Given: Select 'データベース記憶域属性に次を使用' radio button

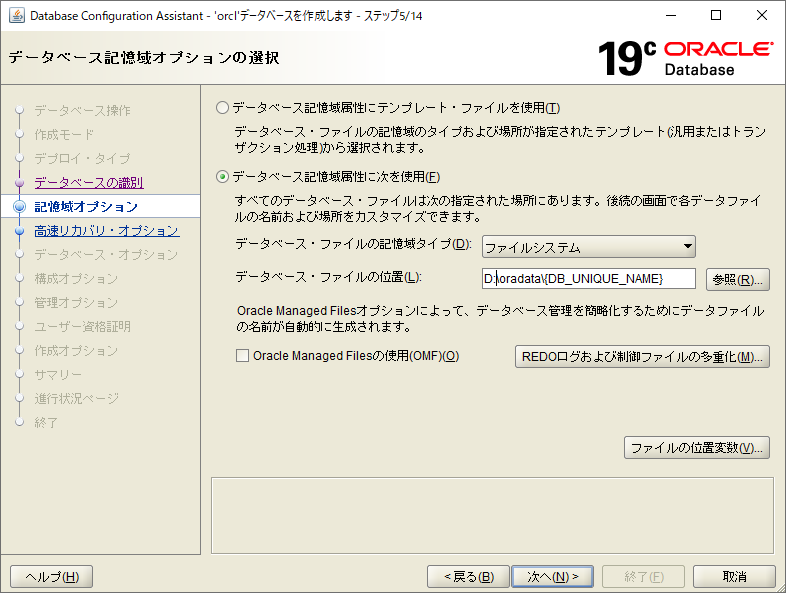Looking at the screenshot, I should tap(222, 177).
